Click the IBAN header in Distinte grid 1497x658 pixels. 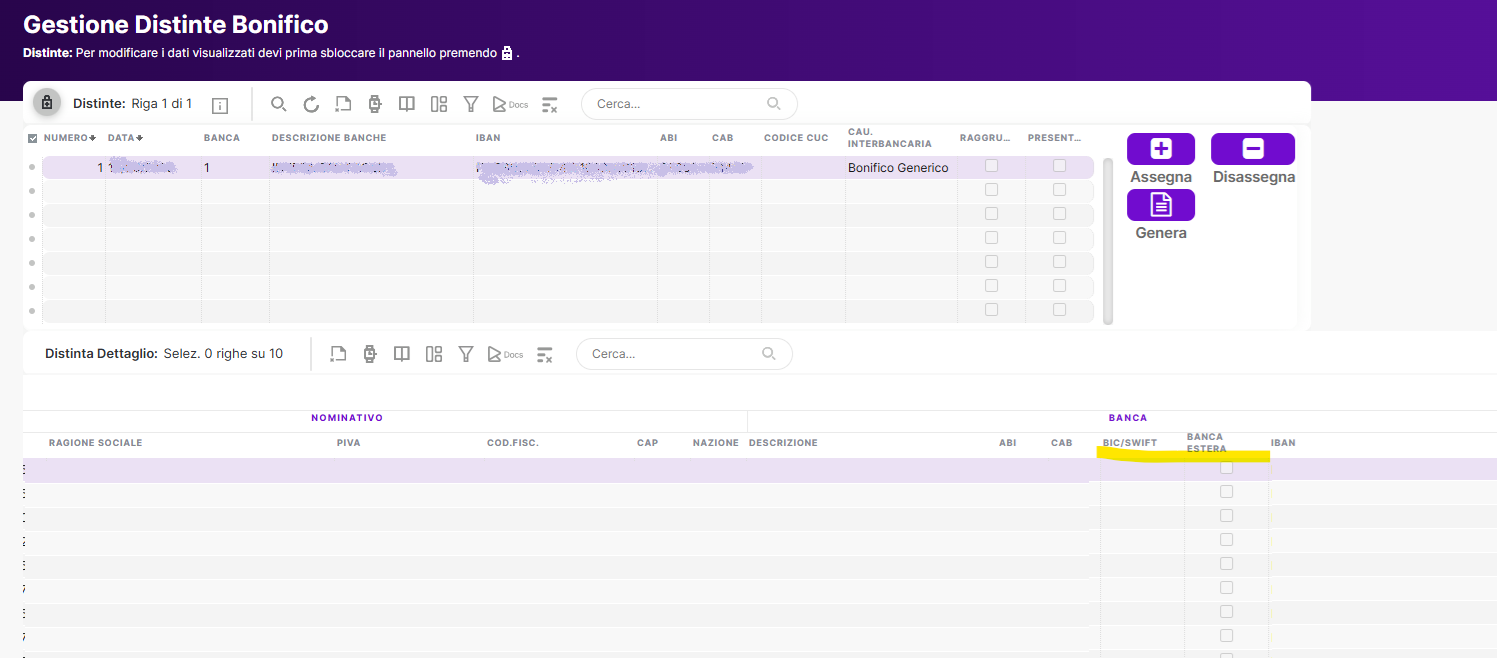point(488,138)
